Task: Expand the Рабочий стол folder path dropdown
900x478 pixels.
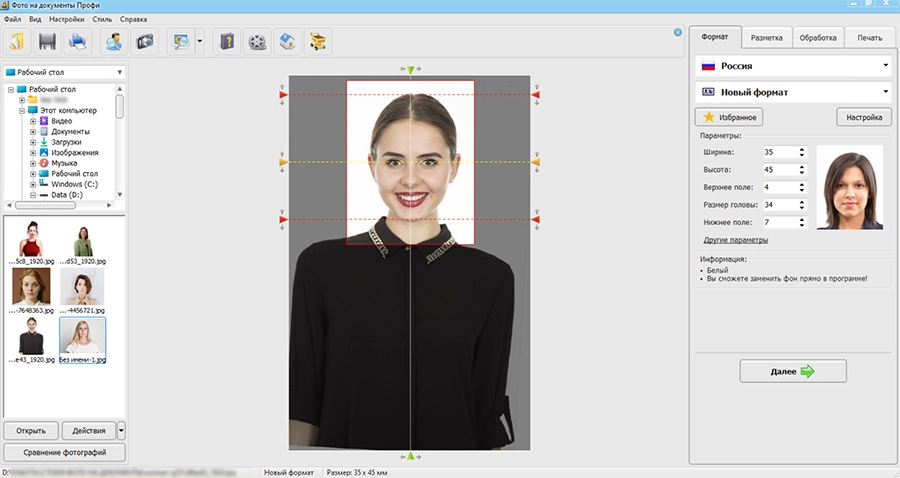Action: coord(119,72)
